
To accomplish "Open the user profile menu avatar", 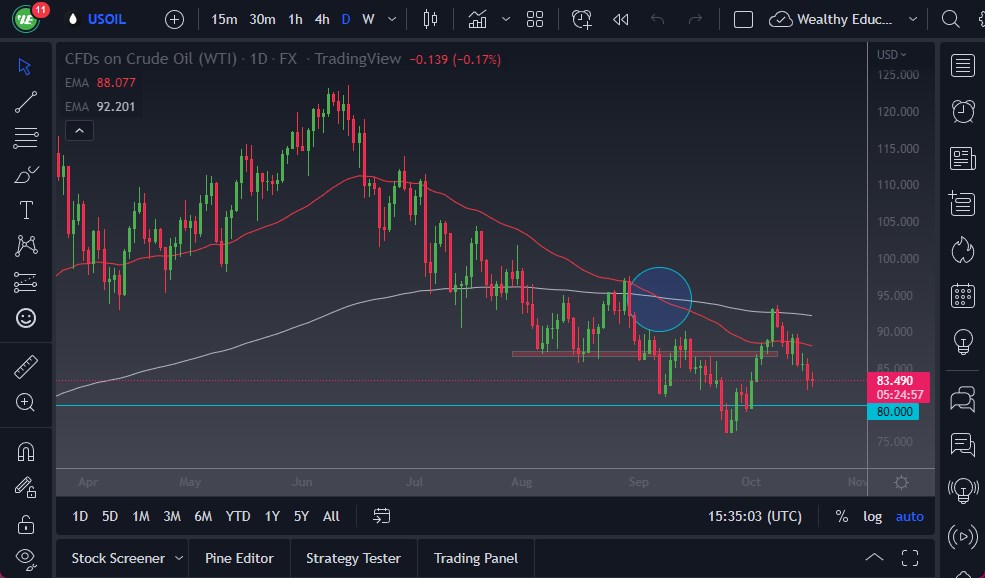I will 26,19.
